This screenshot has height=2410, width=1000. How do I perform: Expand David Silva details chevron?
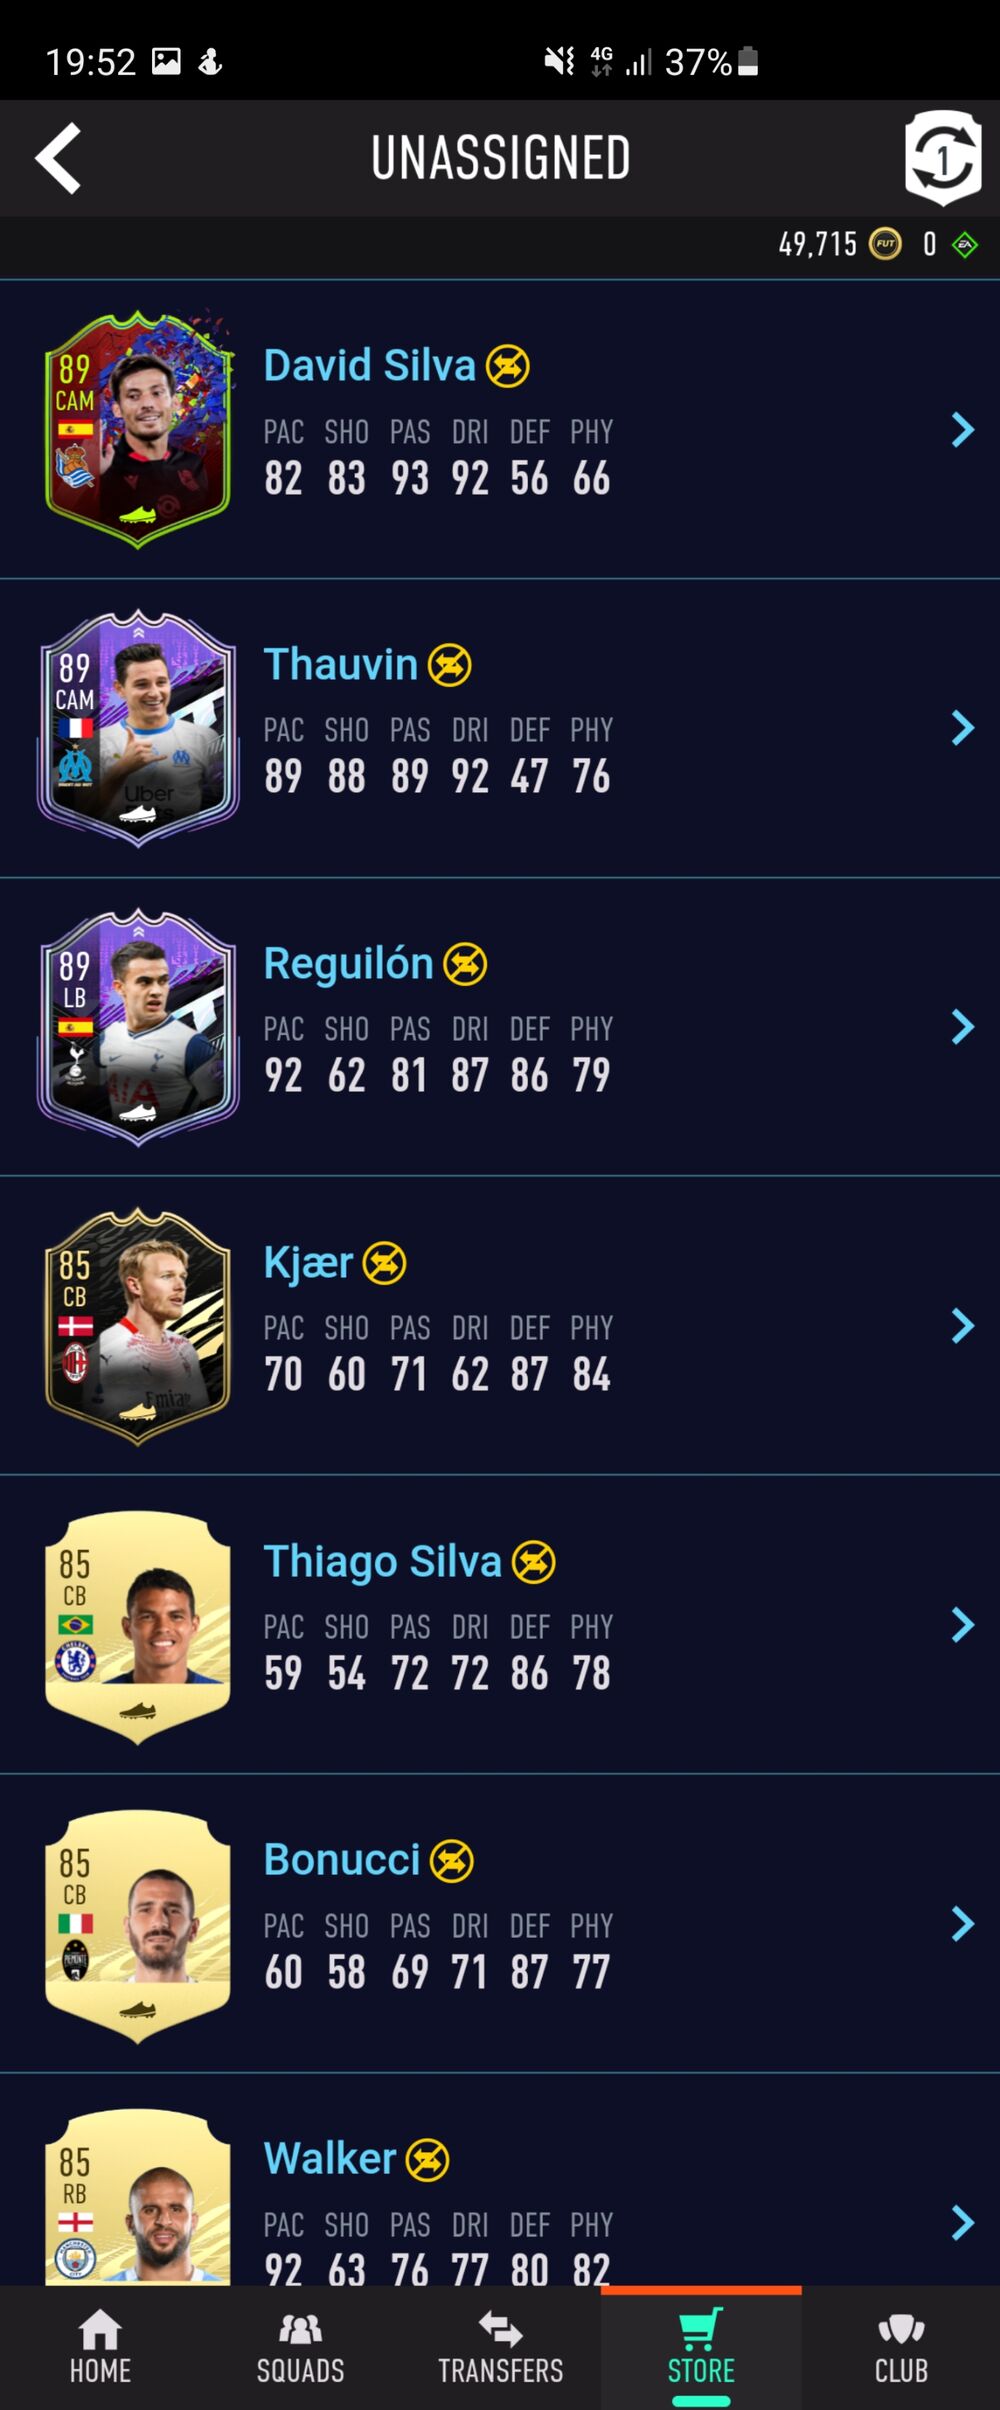(x=963, y=430)
